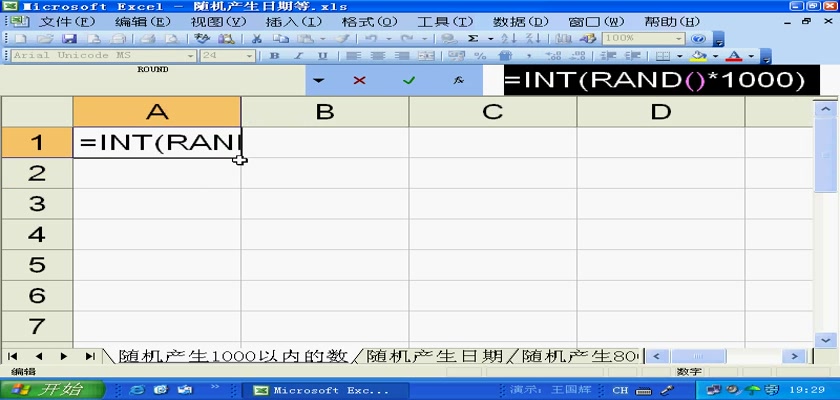Image resolution: width=840 pixels, height=400 pixels.
Task: Click the yellow fill color swatch
Action: pos(699,56)
